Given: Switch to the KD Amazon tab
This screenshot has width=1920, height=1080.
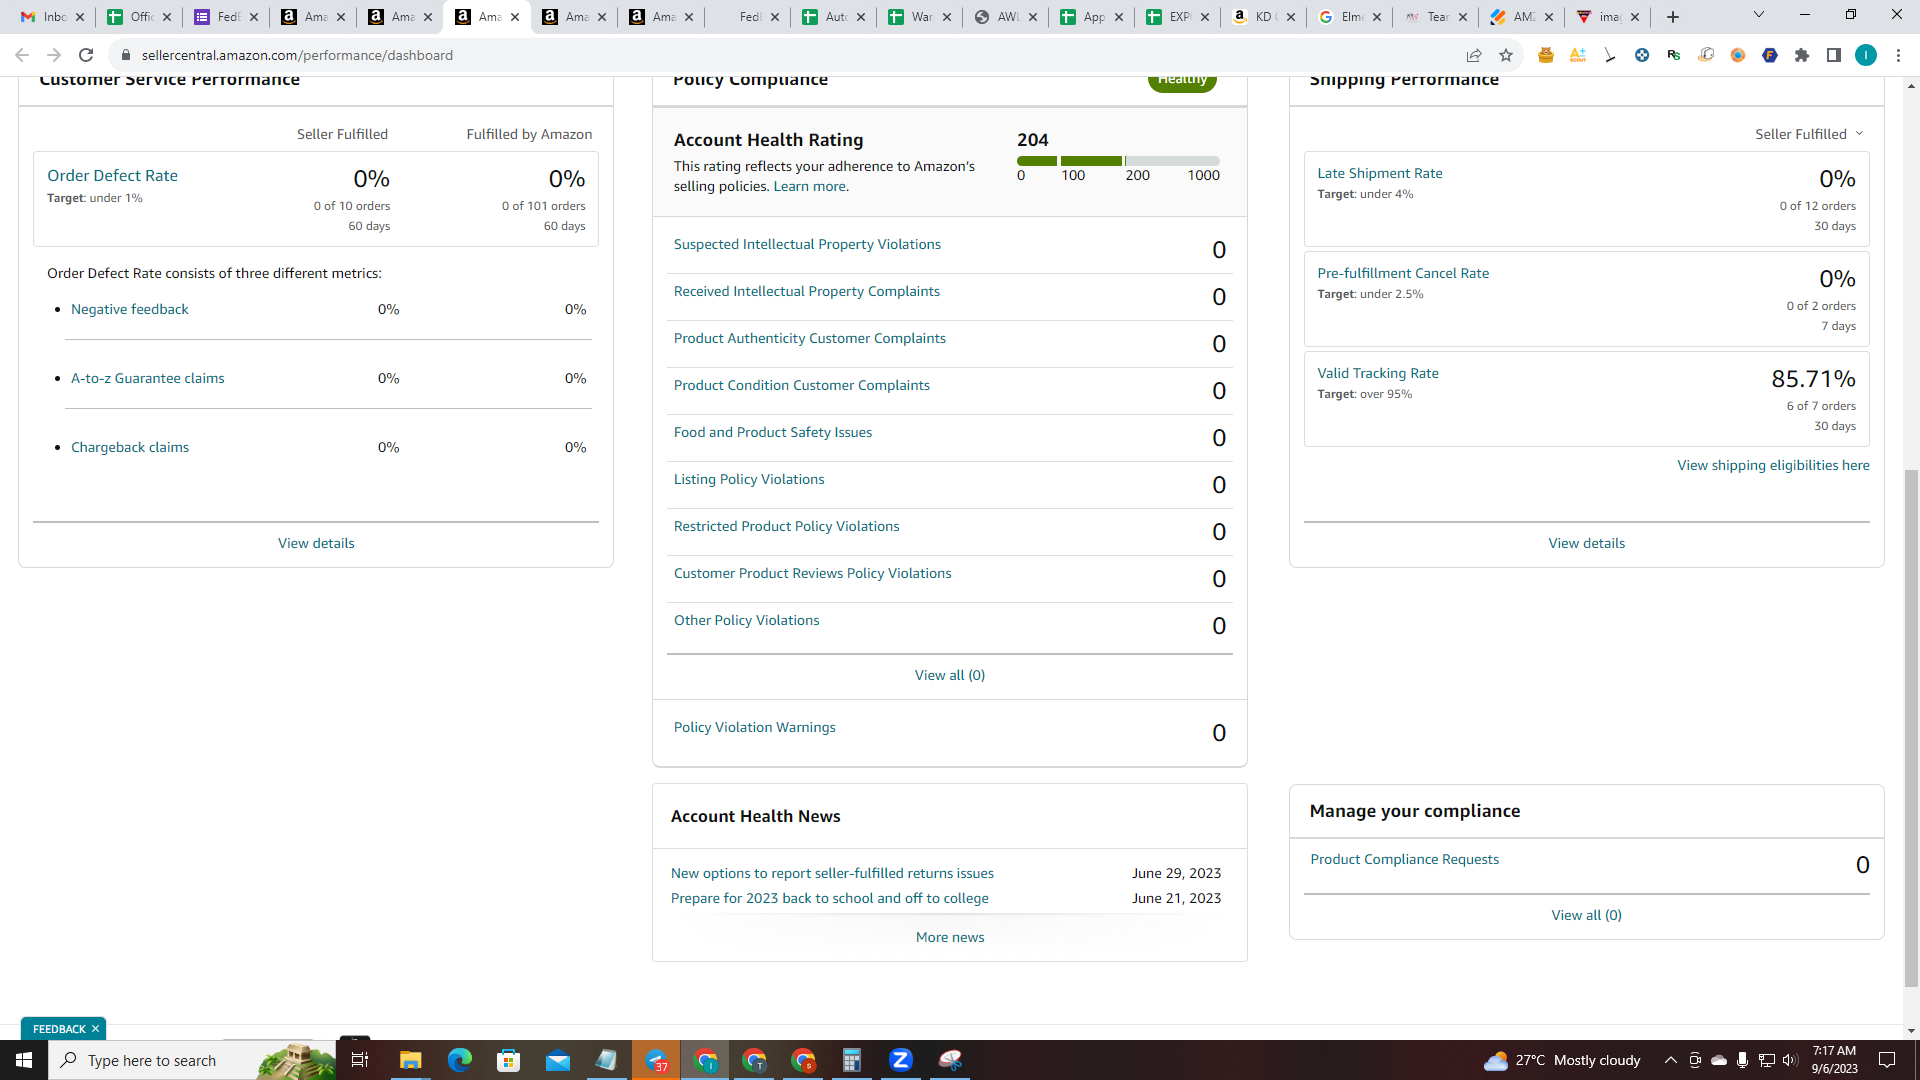Looking at the screenshot, I should (x=1264, y=17).
